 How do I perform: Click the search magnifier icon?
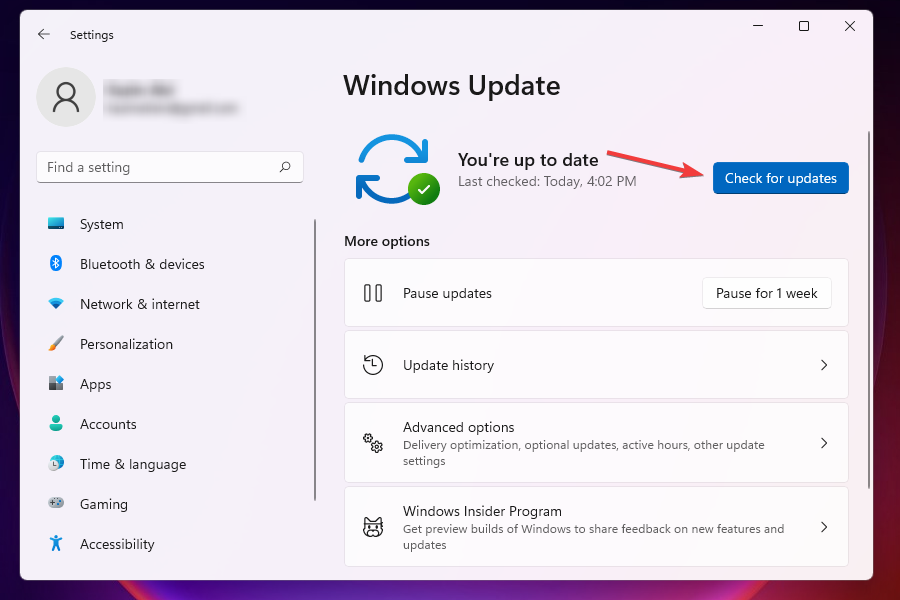[285, 167]
